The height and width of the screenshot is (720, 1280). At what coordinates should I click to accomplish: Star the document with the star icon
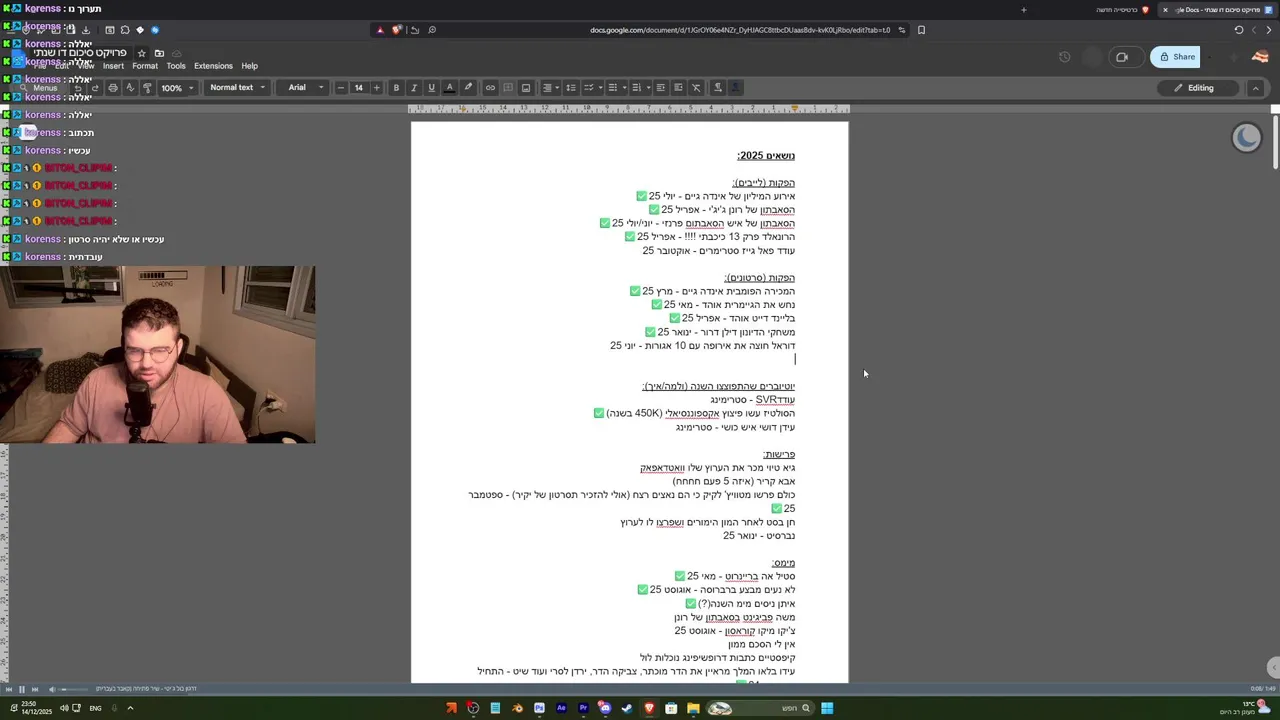coord(141,53)
